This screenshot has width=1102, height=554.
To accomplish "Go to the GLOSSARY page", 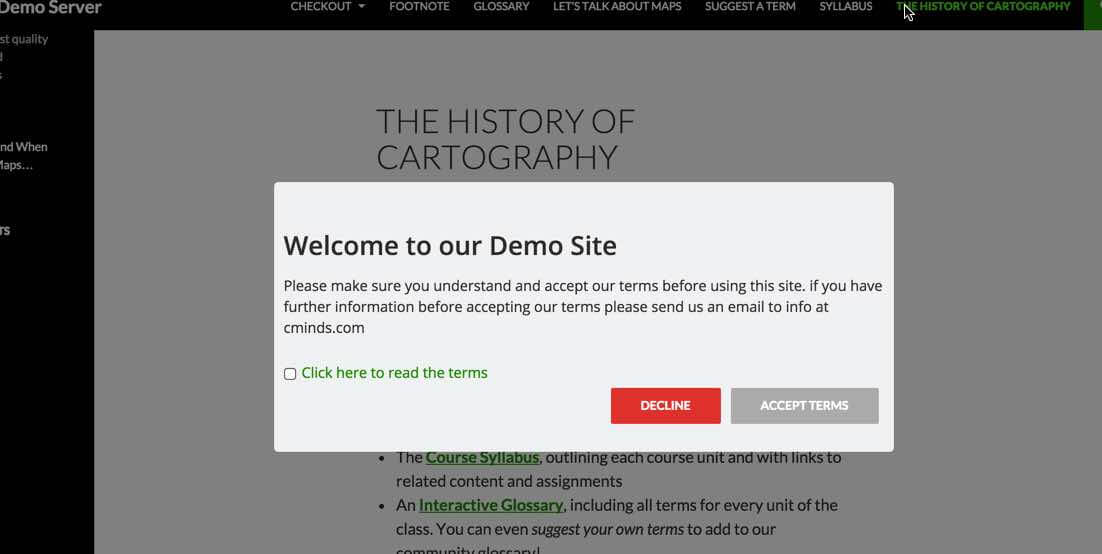I will click(501, 7).
